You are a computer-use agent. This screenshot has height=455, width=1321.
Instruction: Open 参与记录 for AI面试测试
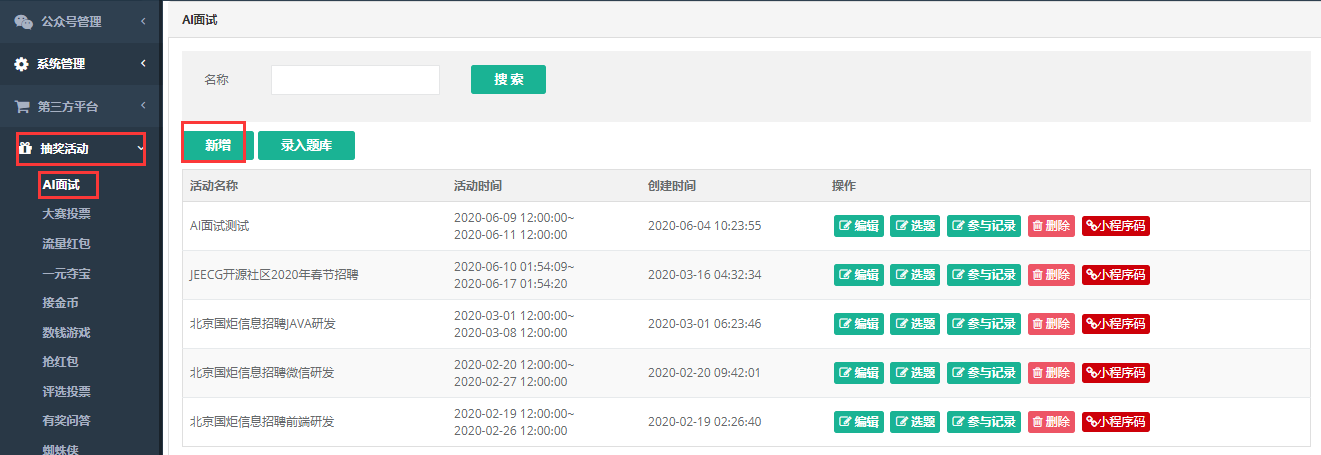tap(984, 226)
